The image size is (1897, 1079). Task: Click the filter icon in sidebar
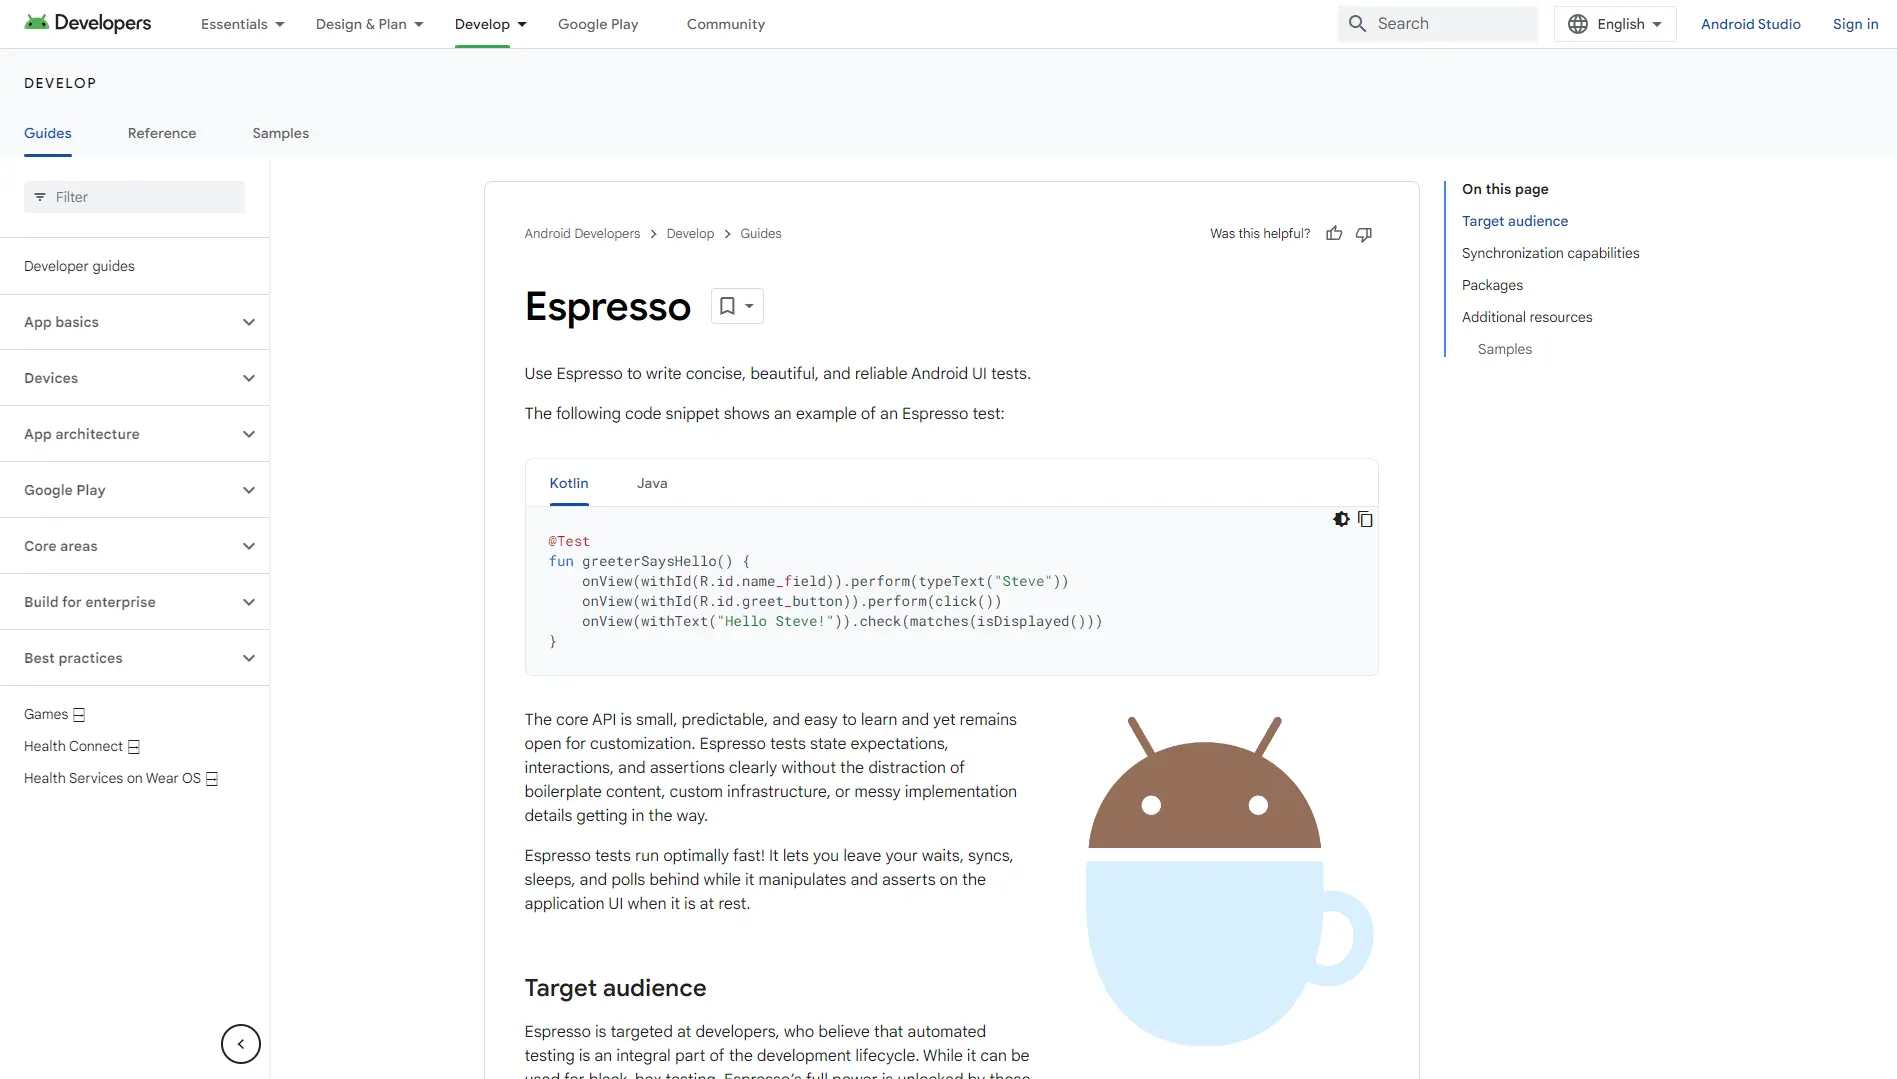[40, 197]
